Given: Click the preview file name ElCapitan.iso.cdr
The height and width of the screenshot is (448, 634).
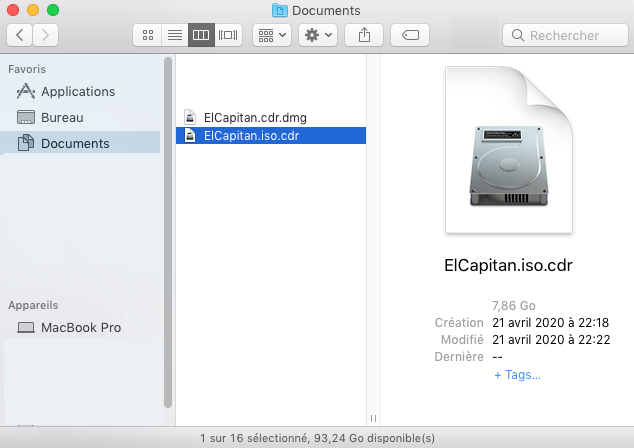Looking at the screenshot, I should (x=508, y=265).
